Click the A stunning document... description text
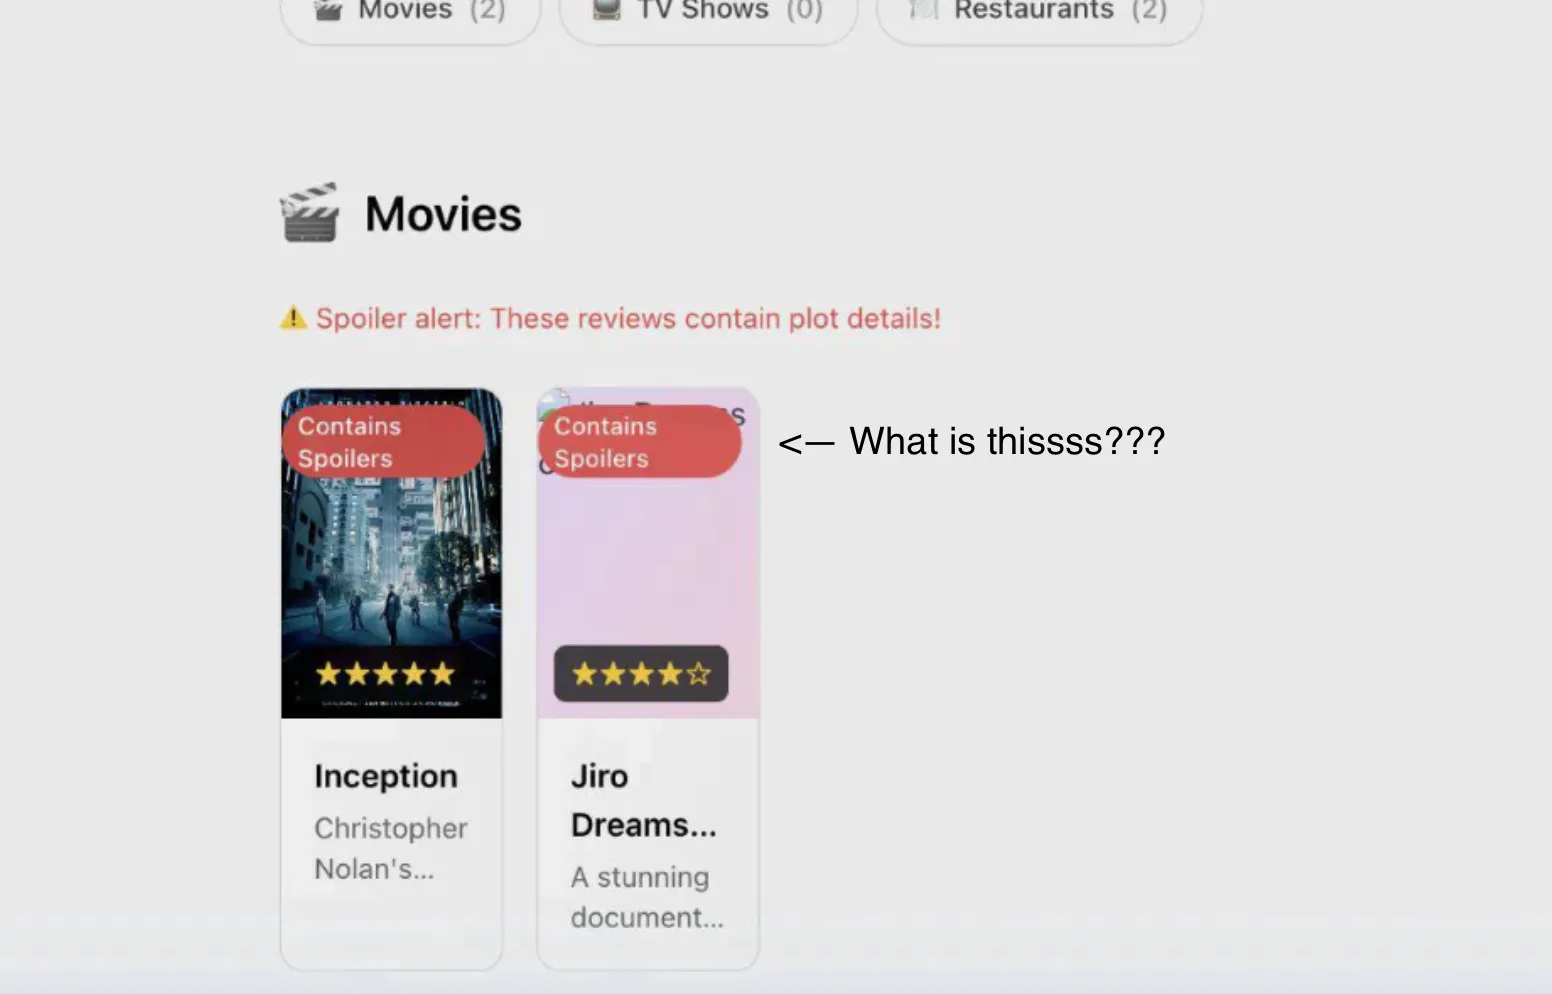Image resolution: width=1552 pixels, height=994 pixels. (x=647, y=897)
